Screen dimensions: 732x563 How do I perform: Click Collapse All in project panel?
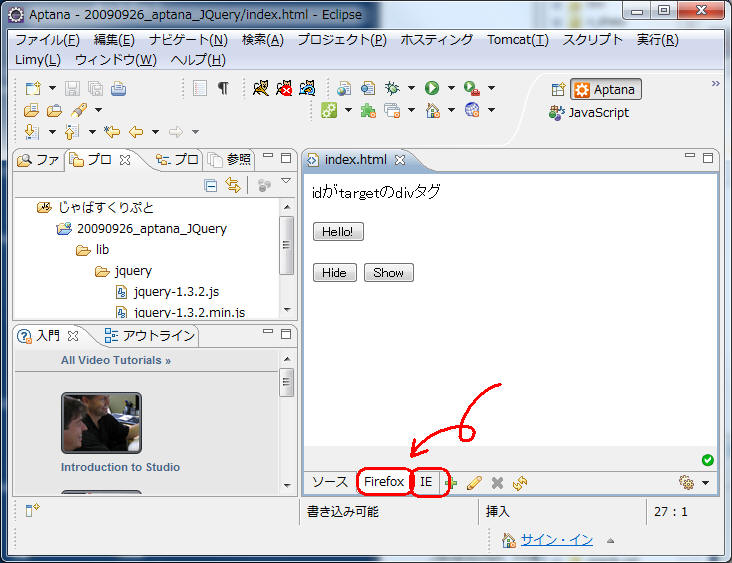click(210, 185)
